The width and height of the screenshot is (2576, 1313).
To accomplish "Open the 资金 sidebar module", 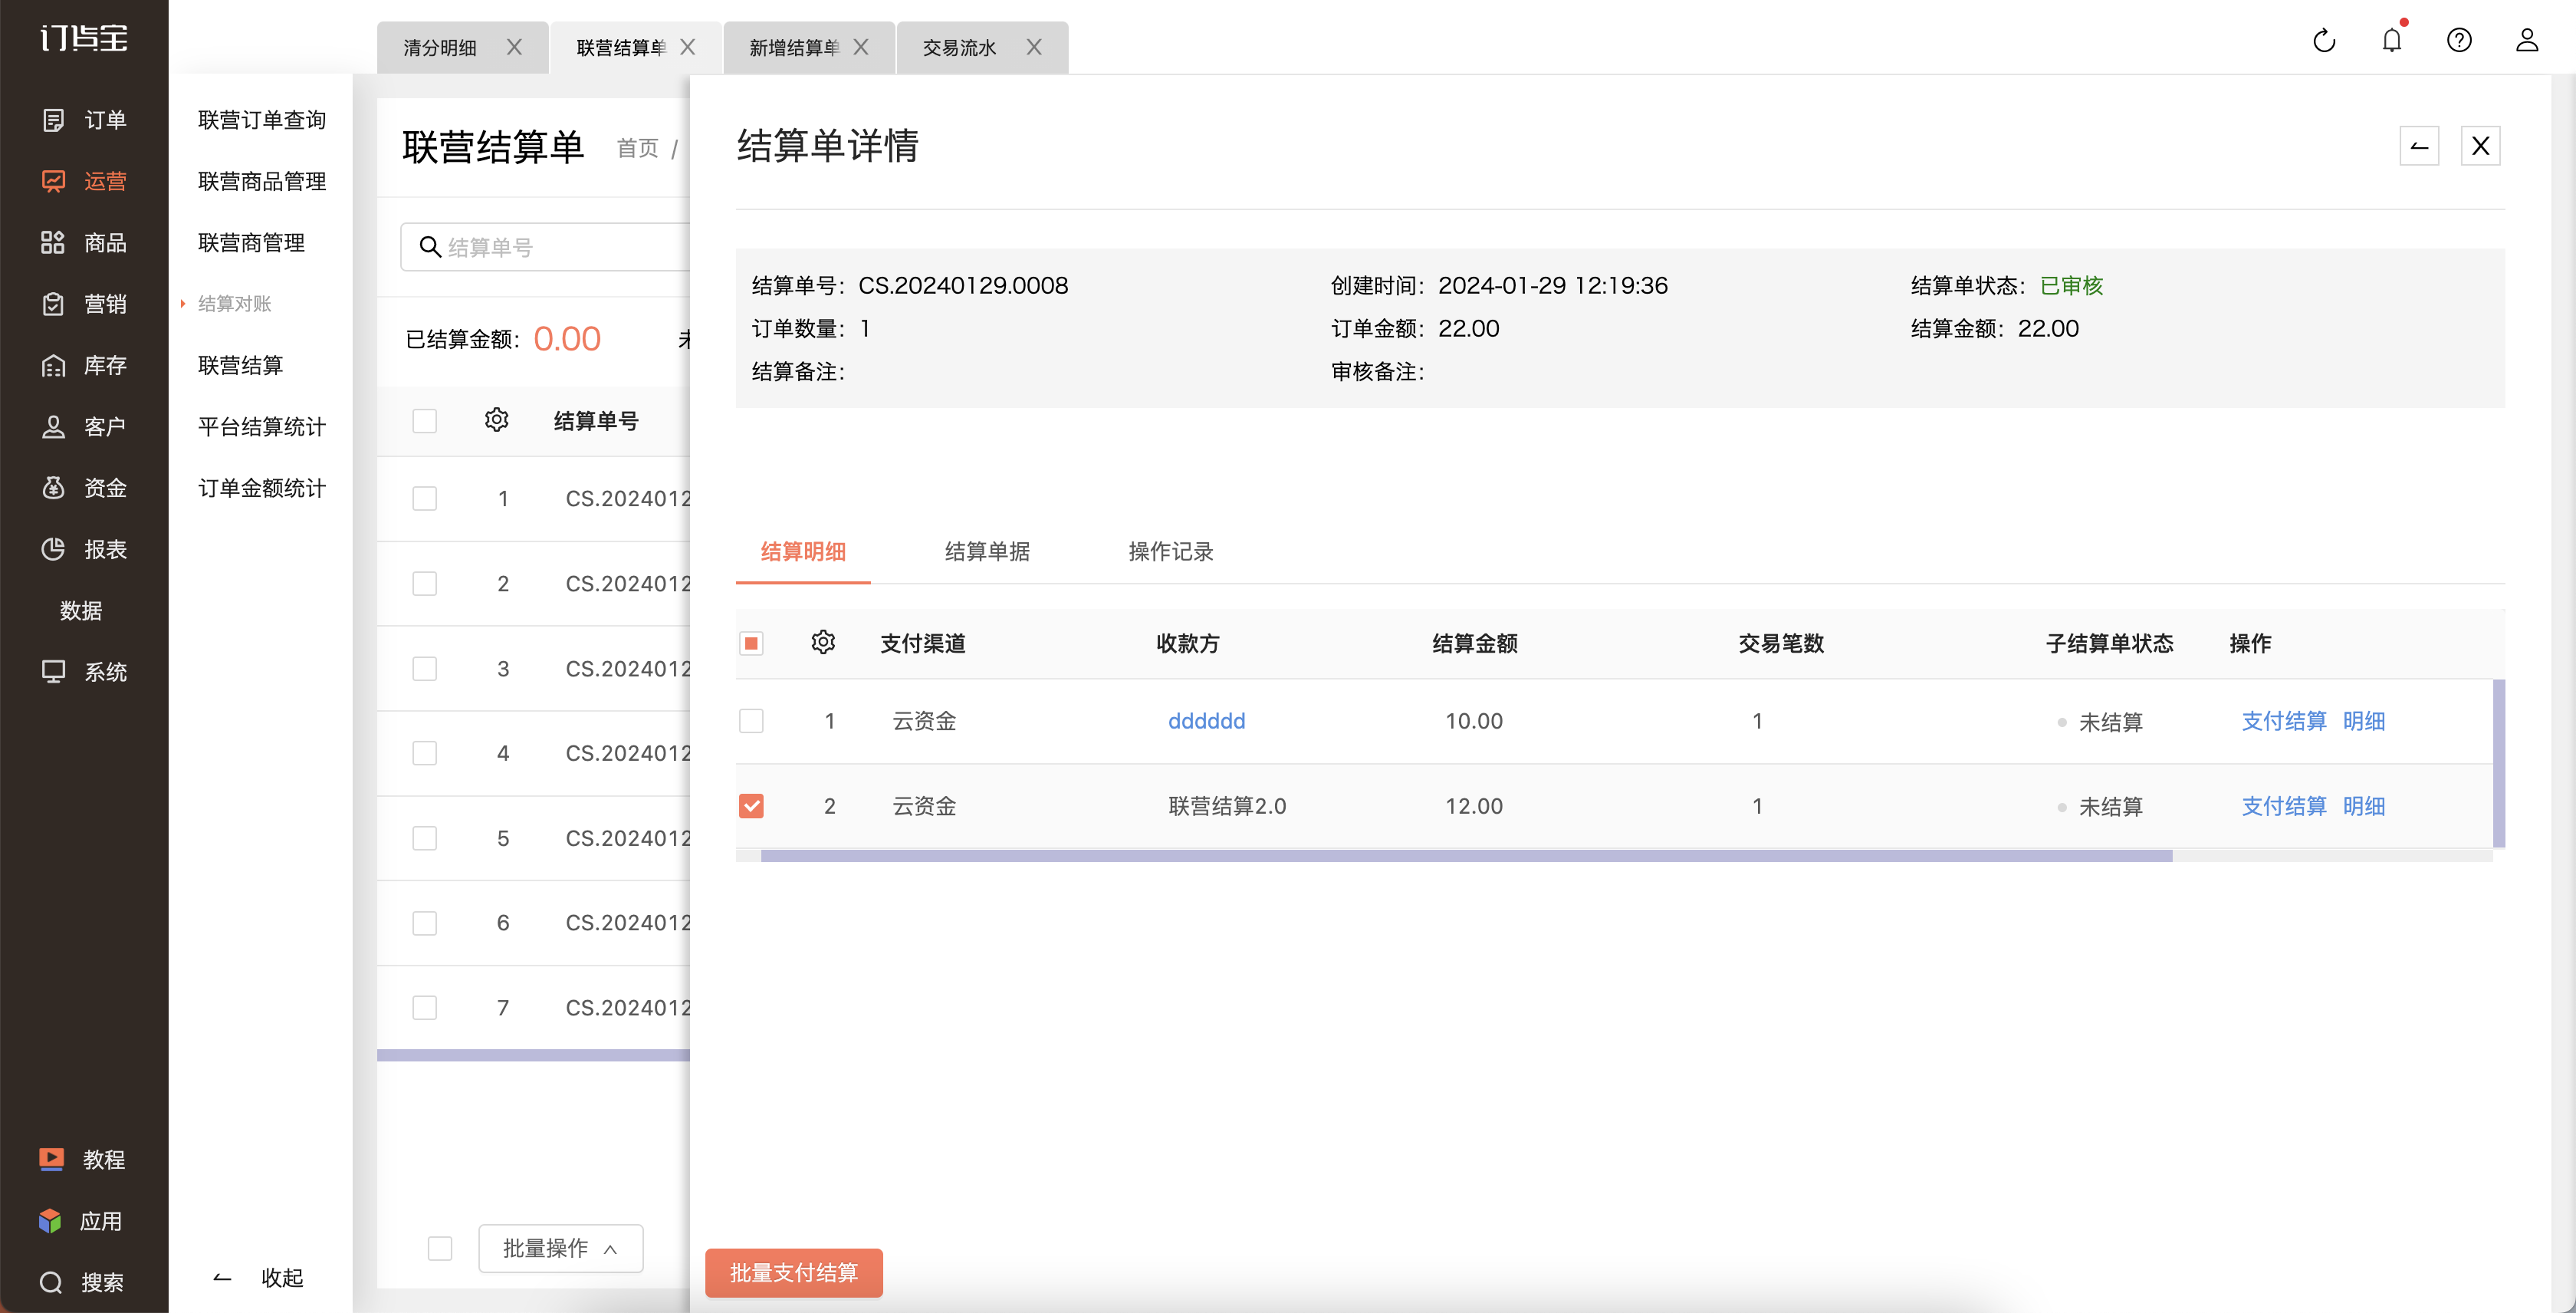I will (84, 488).
